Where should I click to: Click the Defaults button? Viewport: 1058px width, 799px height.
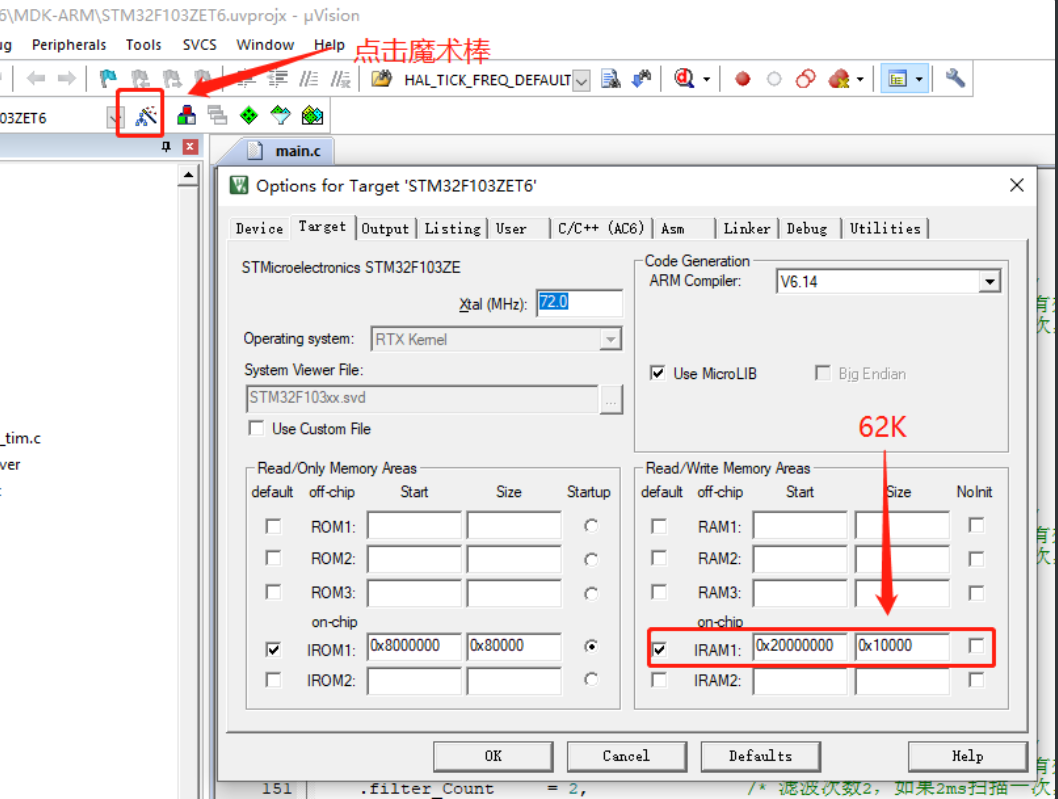click(x=760, y=756)
